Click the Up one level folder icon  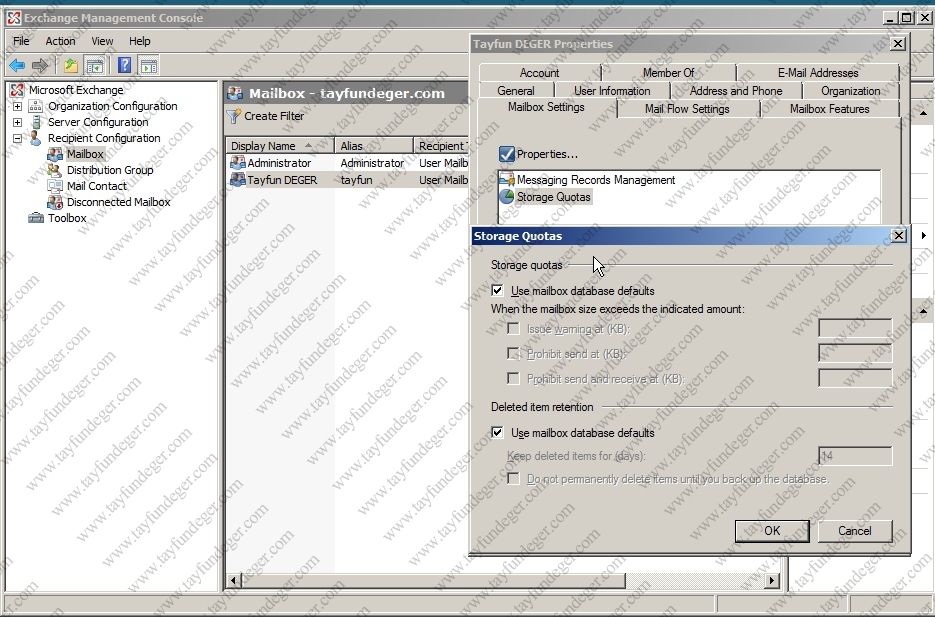71,66
